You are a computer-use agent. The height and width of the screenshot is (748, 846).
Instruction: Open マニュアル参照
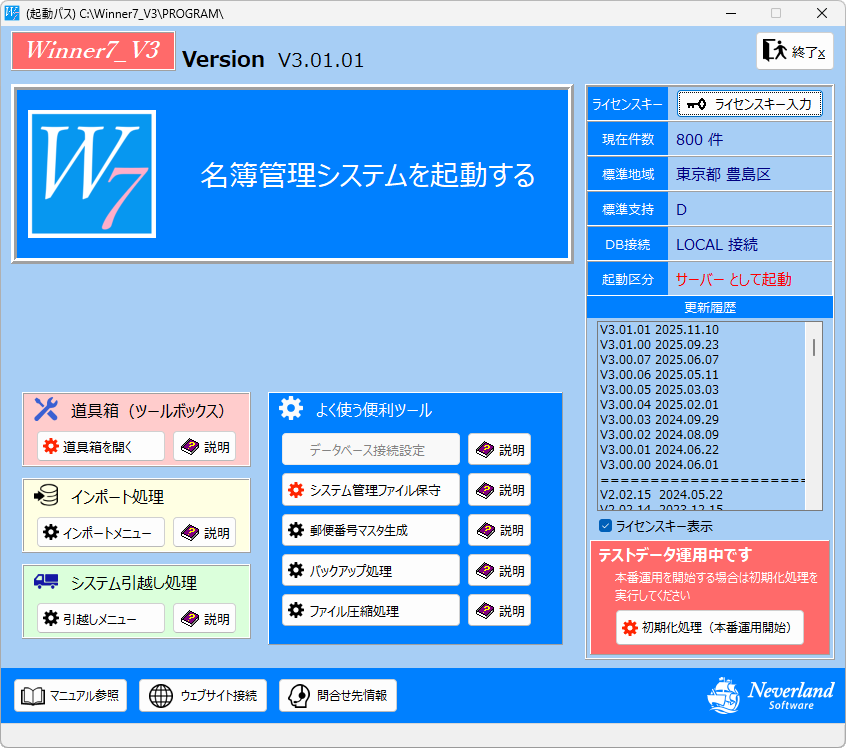coord(71,695)
